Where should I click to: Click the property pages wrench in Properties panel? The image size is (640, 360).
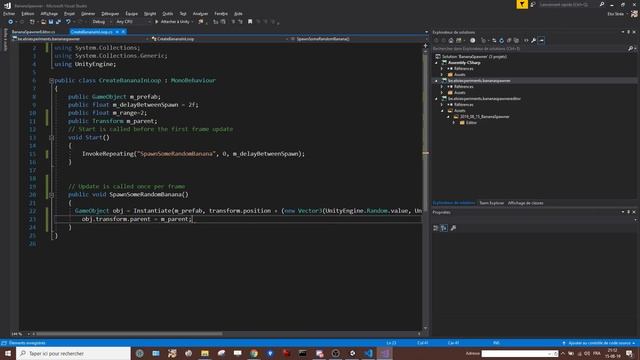(x=453, y=228)
